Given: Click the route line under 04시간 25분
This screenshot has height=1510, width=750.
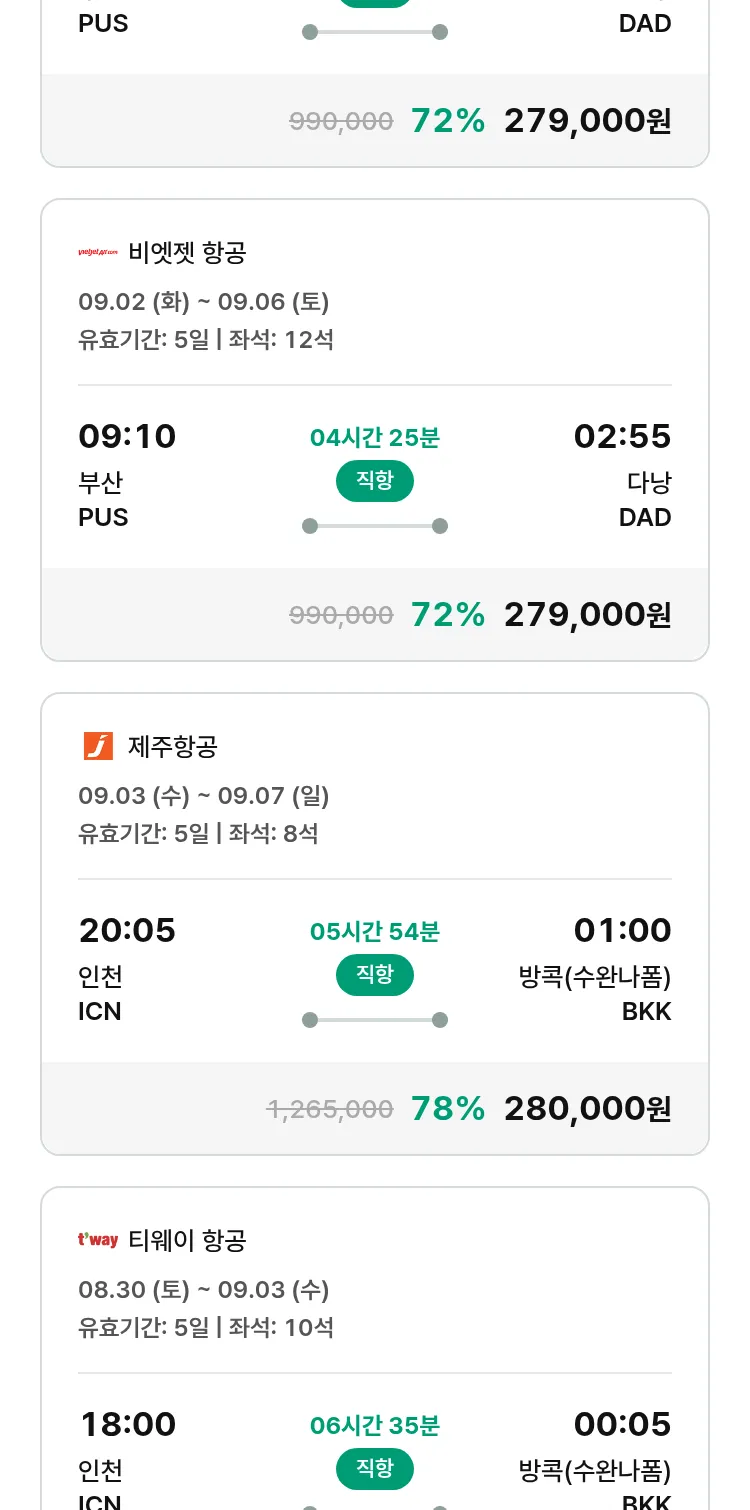Looking at the screenshot, I should (374, 526).
